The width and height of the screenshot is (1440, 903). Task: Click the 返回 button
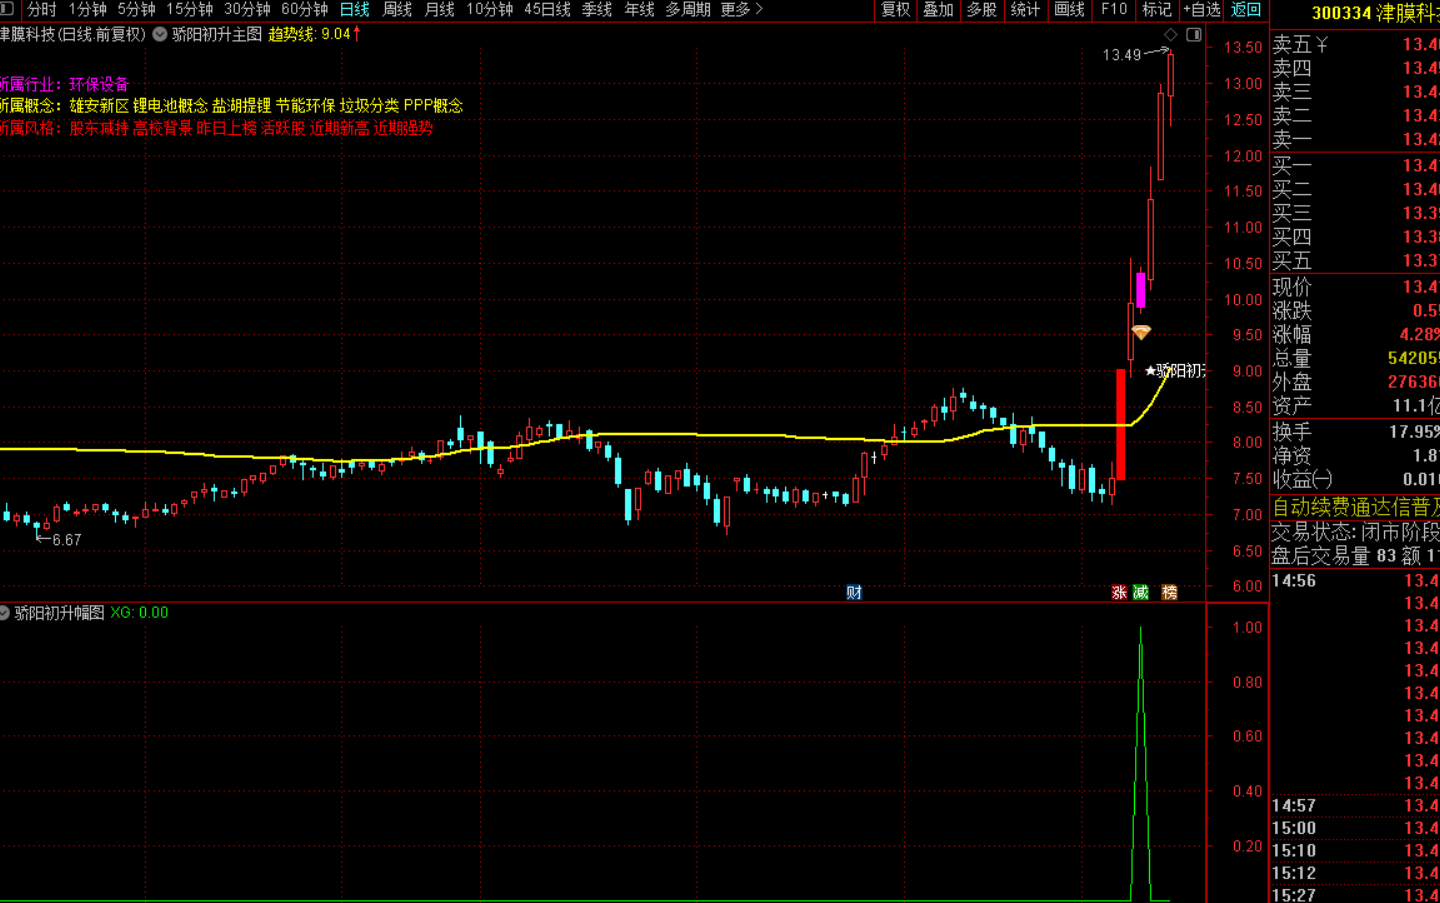pyautogui.click(x=1246, y=9)
